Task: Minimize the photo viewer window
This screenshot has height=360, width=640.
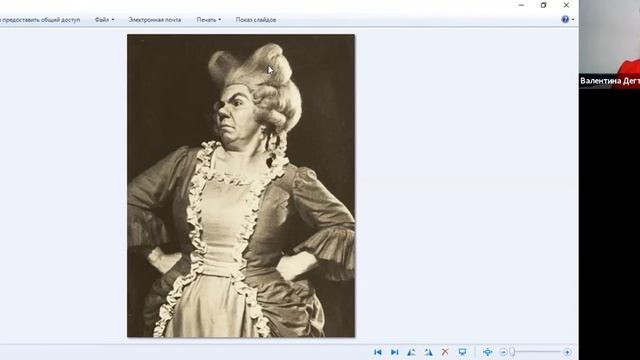Action: (x=521, y=5)
